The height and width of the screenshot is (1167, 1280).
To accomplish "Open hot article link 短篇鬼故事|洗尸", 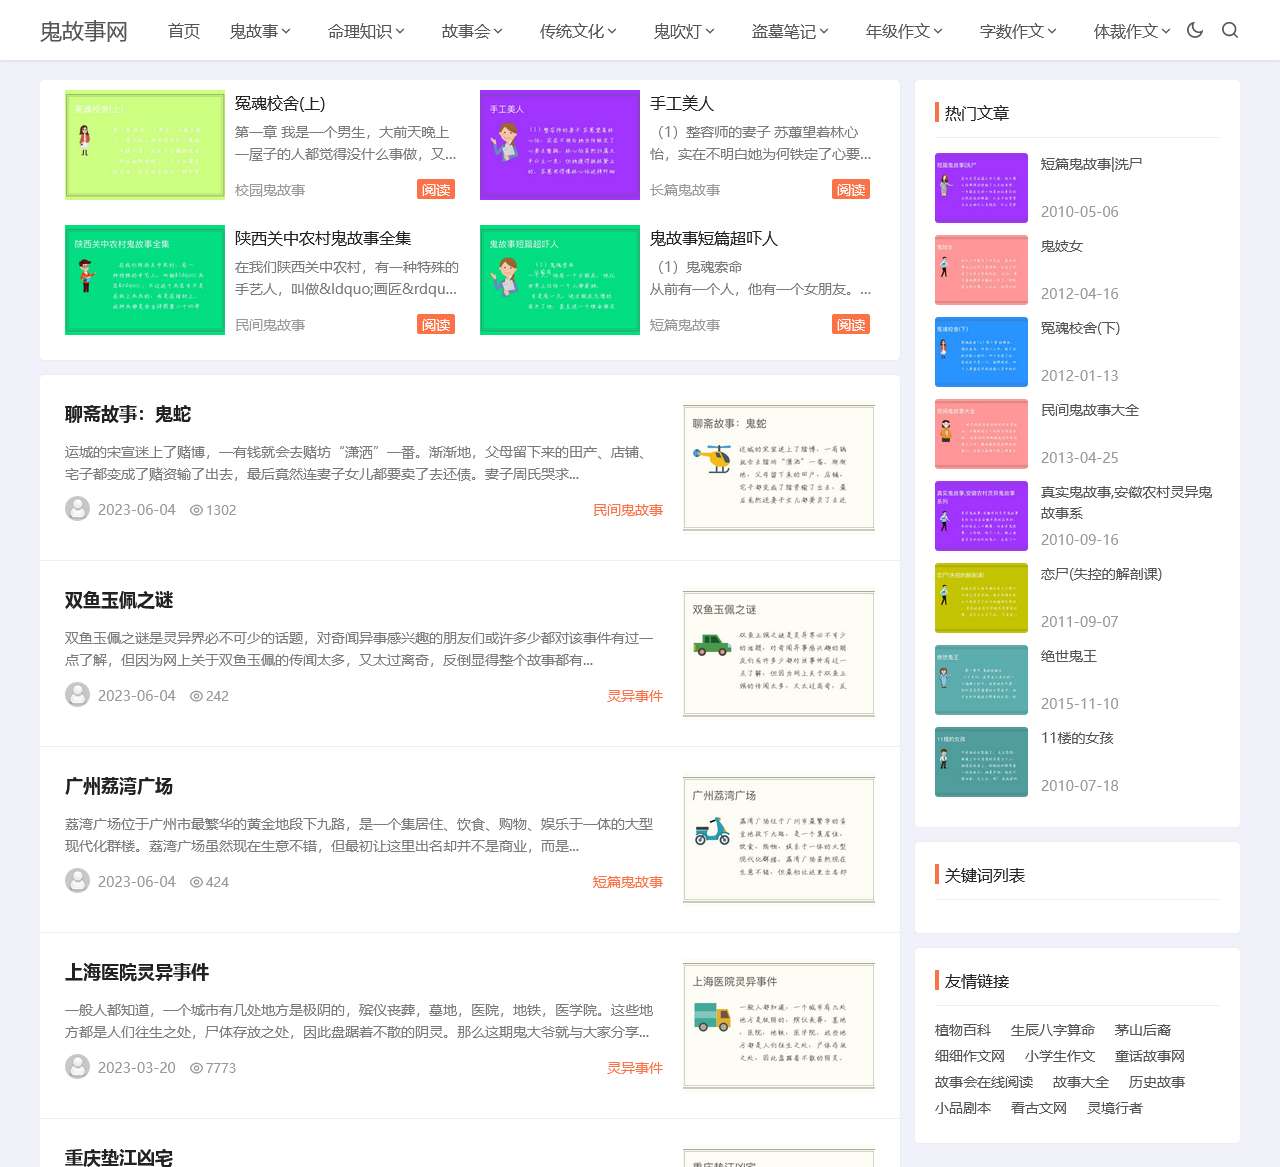I will 1091,164.
